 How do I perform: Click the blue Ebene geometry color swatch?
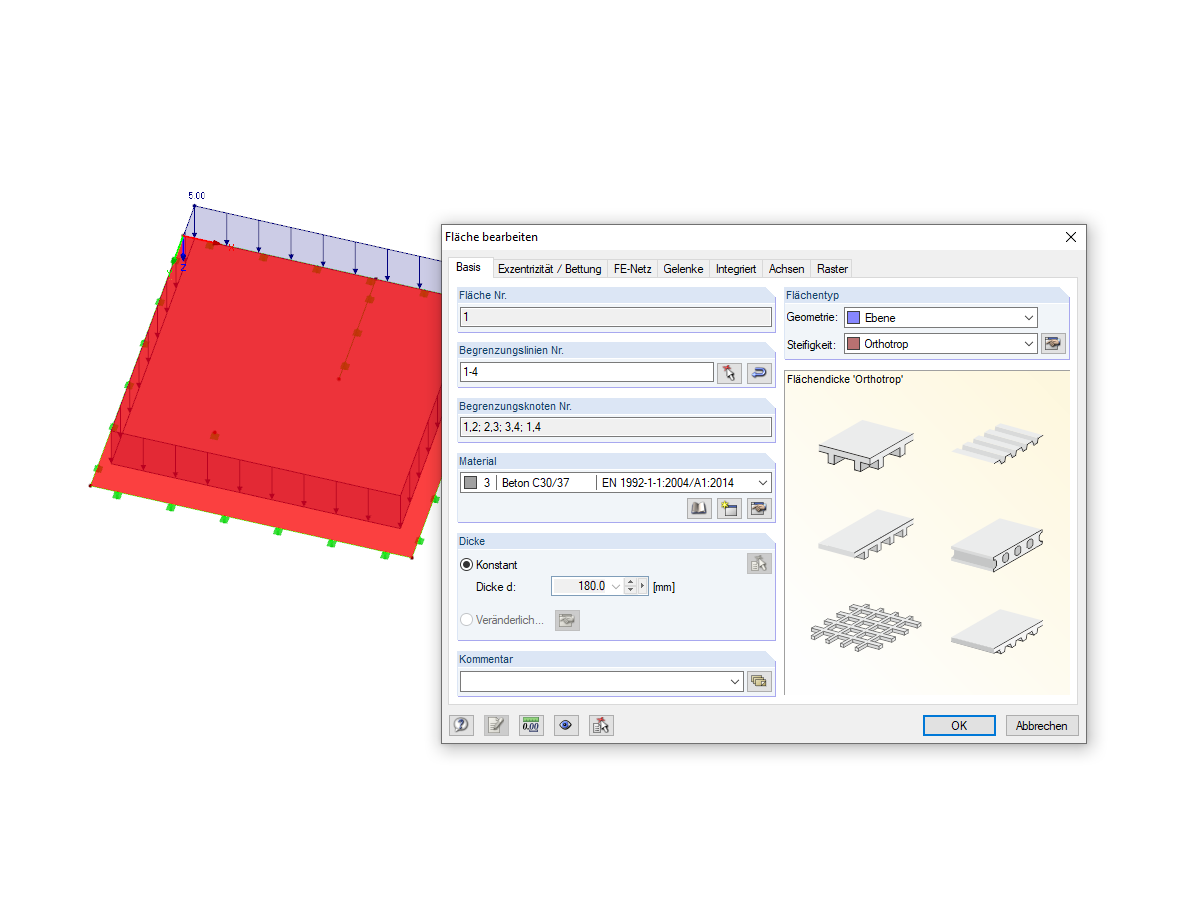[x=853, y=318]
